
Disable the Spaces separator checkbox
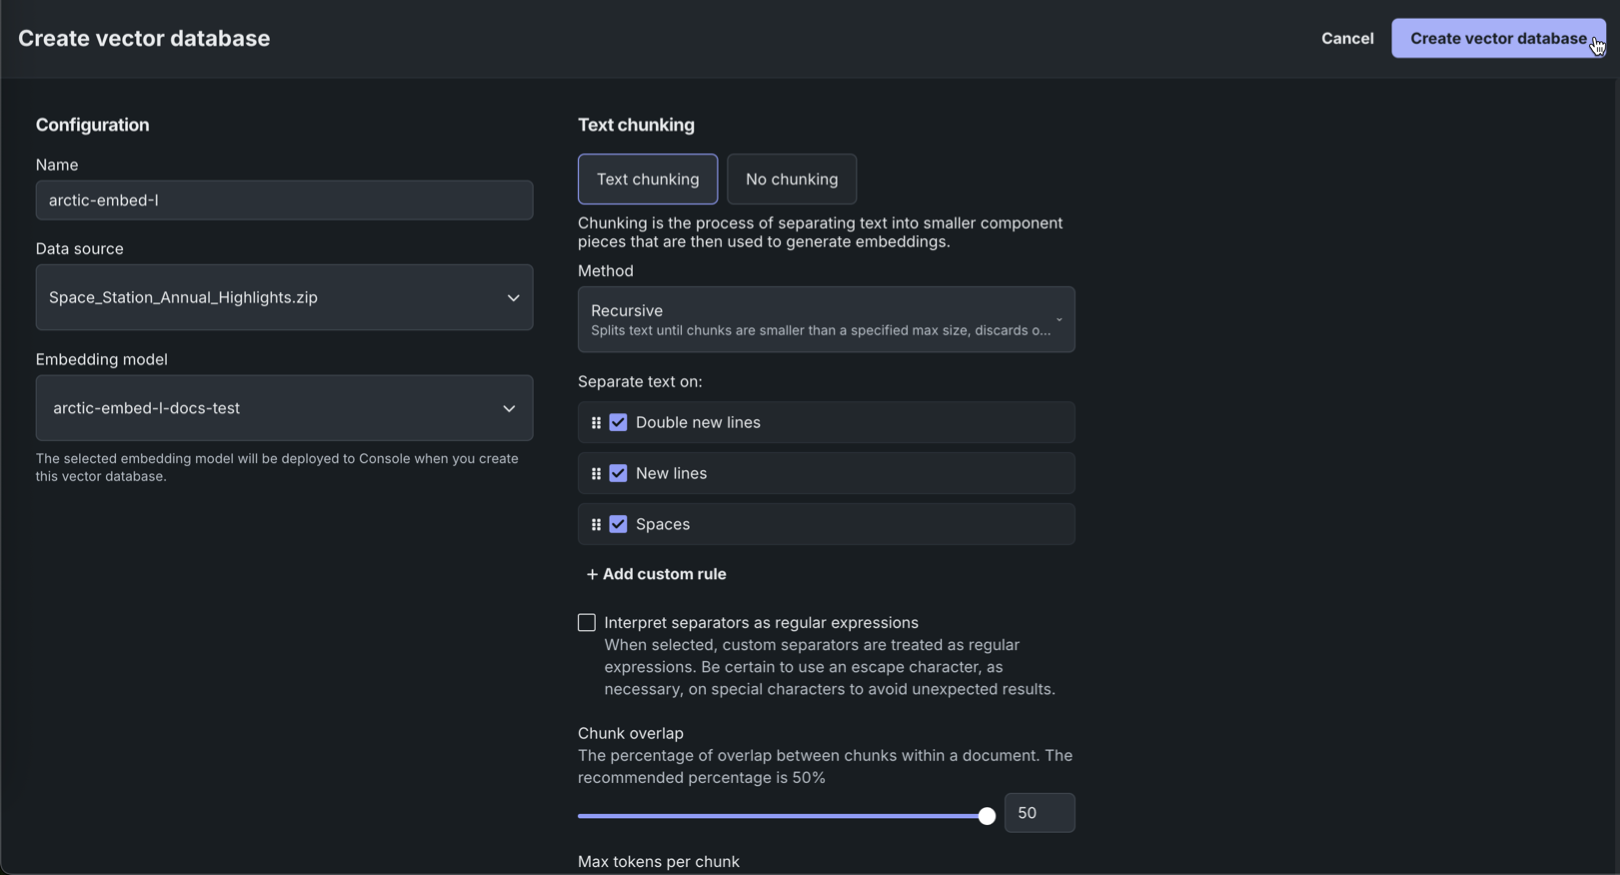[618, 525]
